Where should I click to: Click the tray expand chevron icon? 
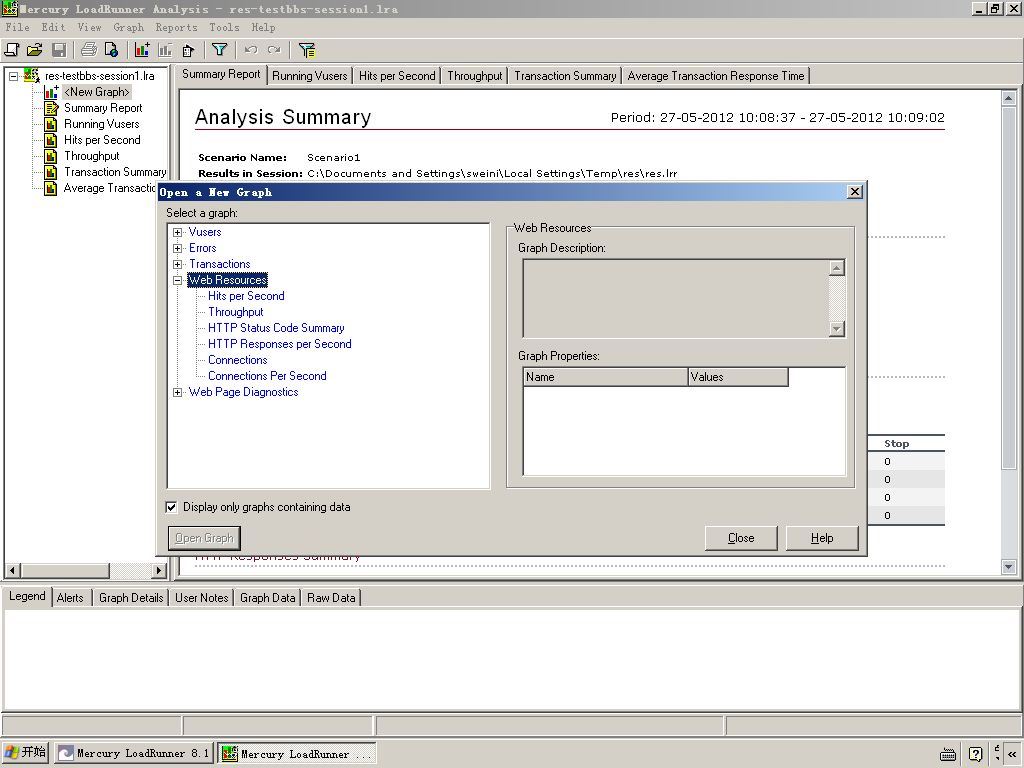tap(1012, 754)
